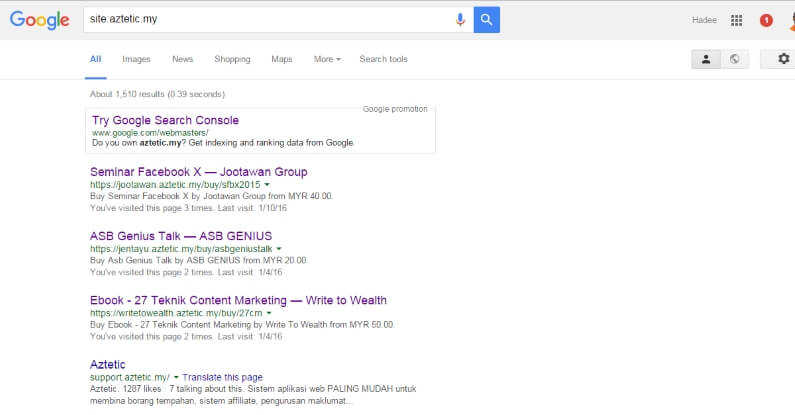
Task: Open the red notifications badge
Action: [766, 20]
